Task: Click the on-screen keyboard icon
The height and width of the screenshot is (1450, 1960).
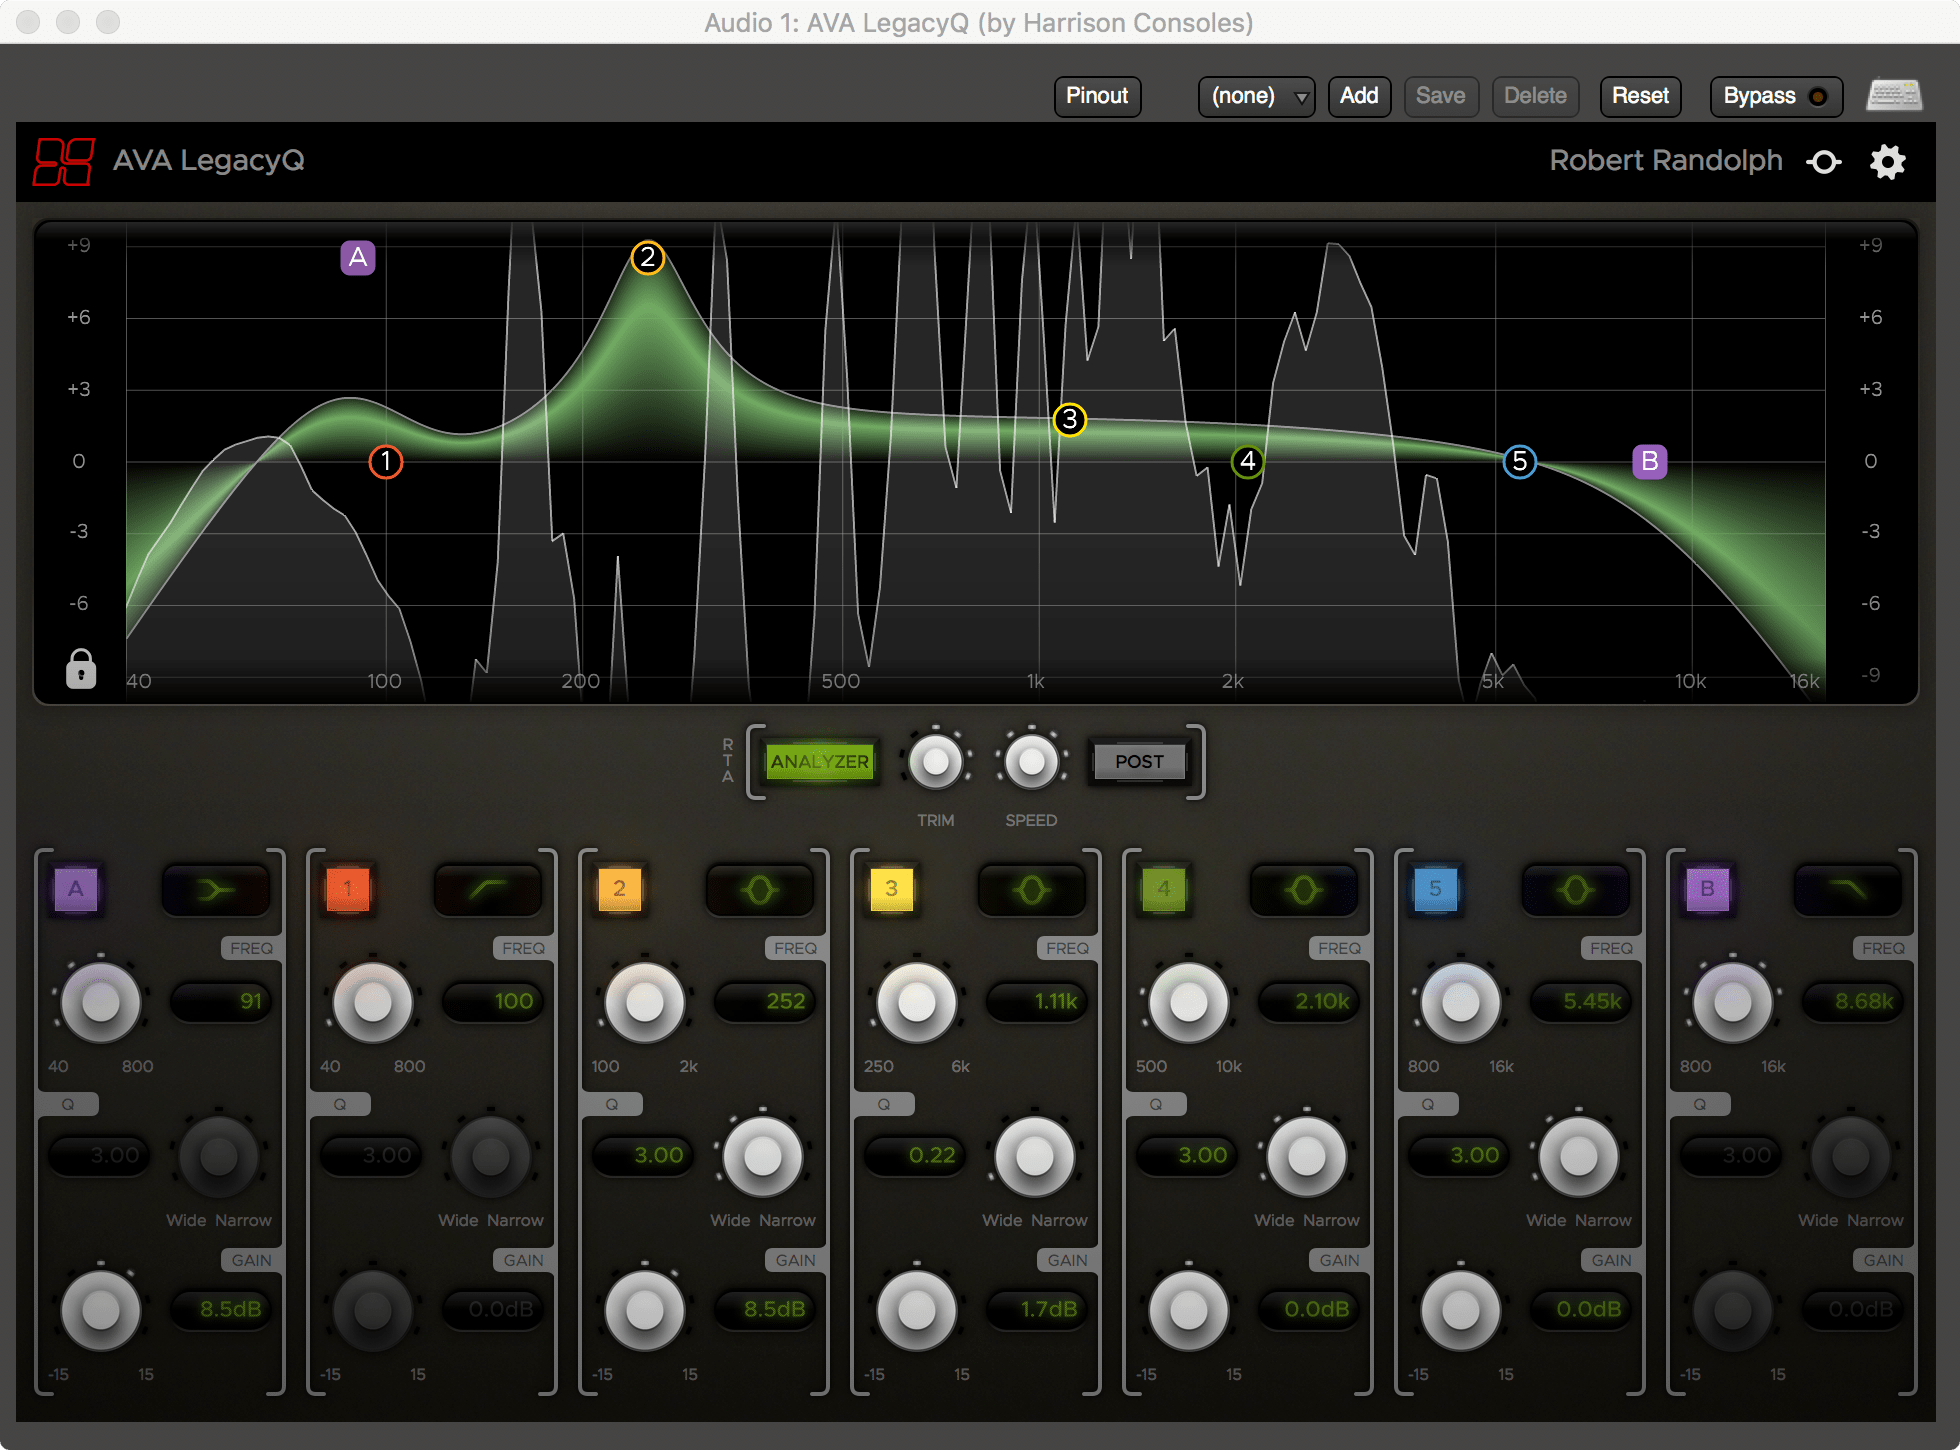Action: pos(1894,96)
